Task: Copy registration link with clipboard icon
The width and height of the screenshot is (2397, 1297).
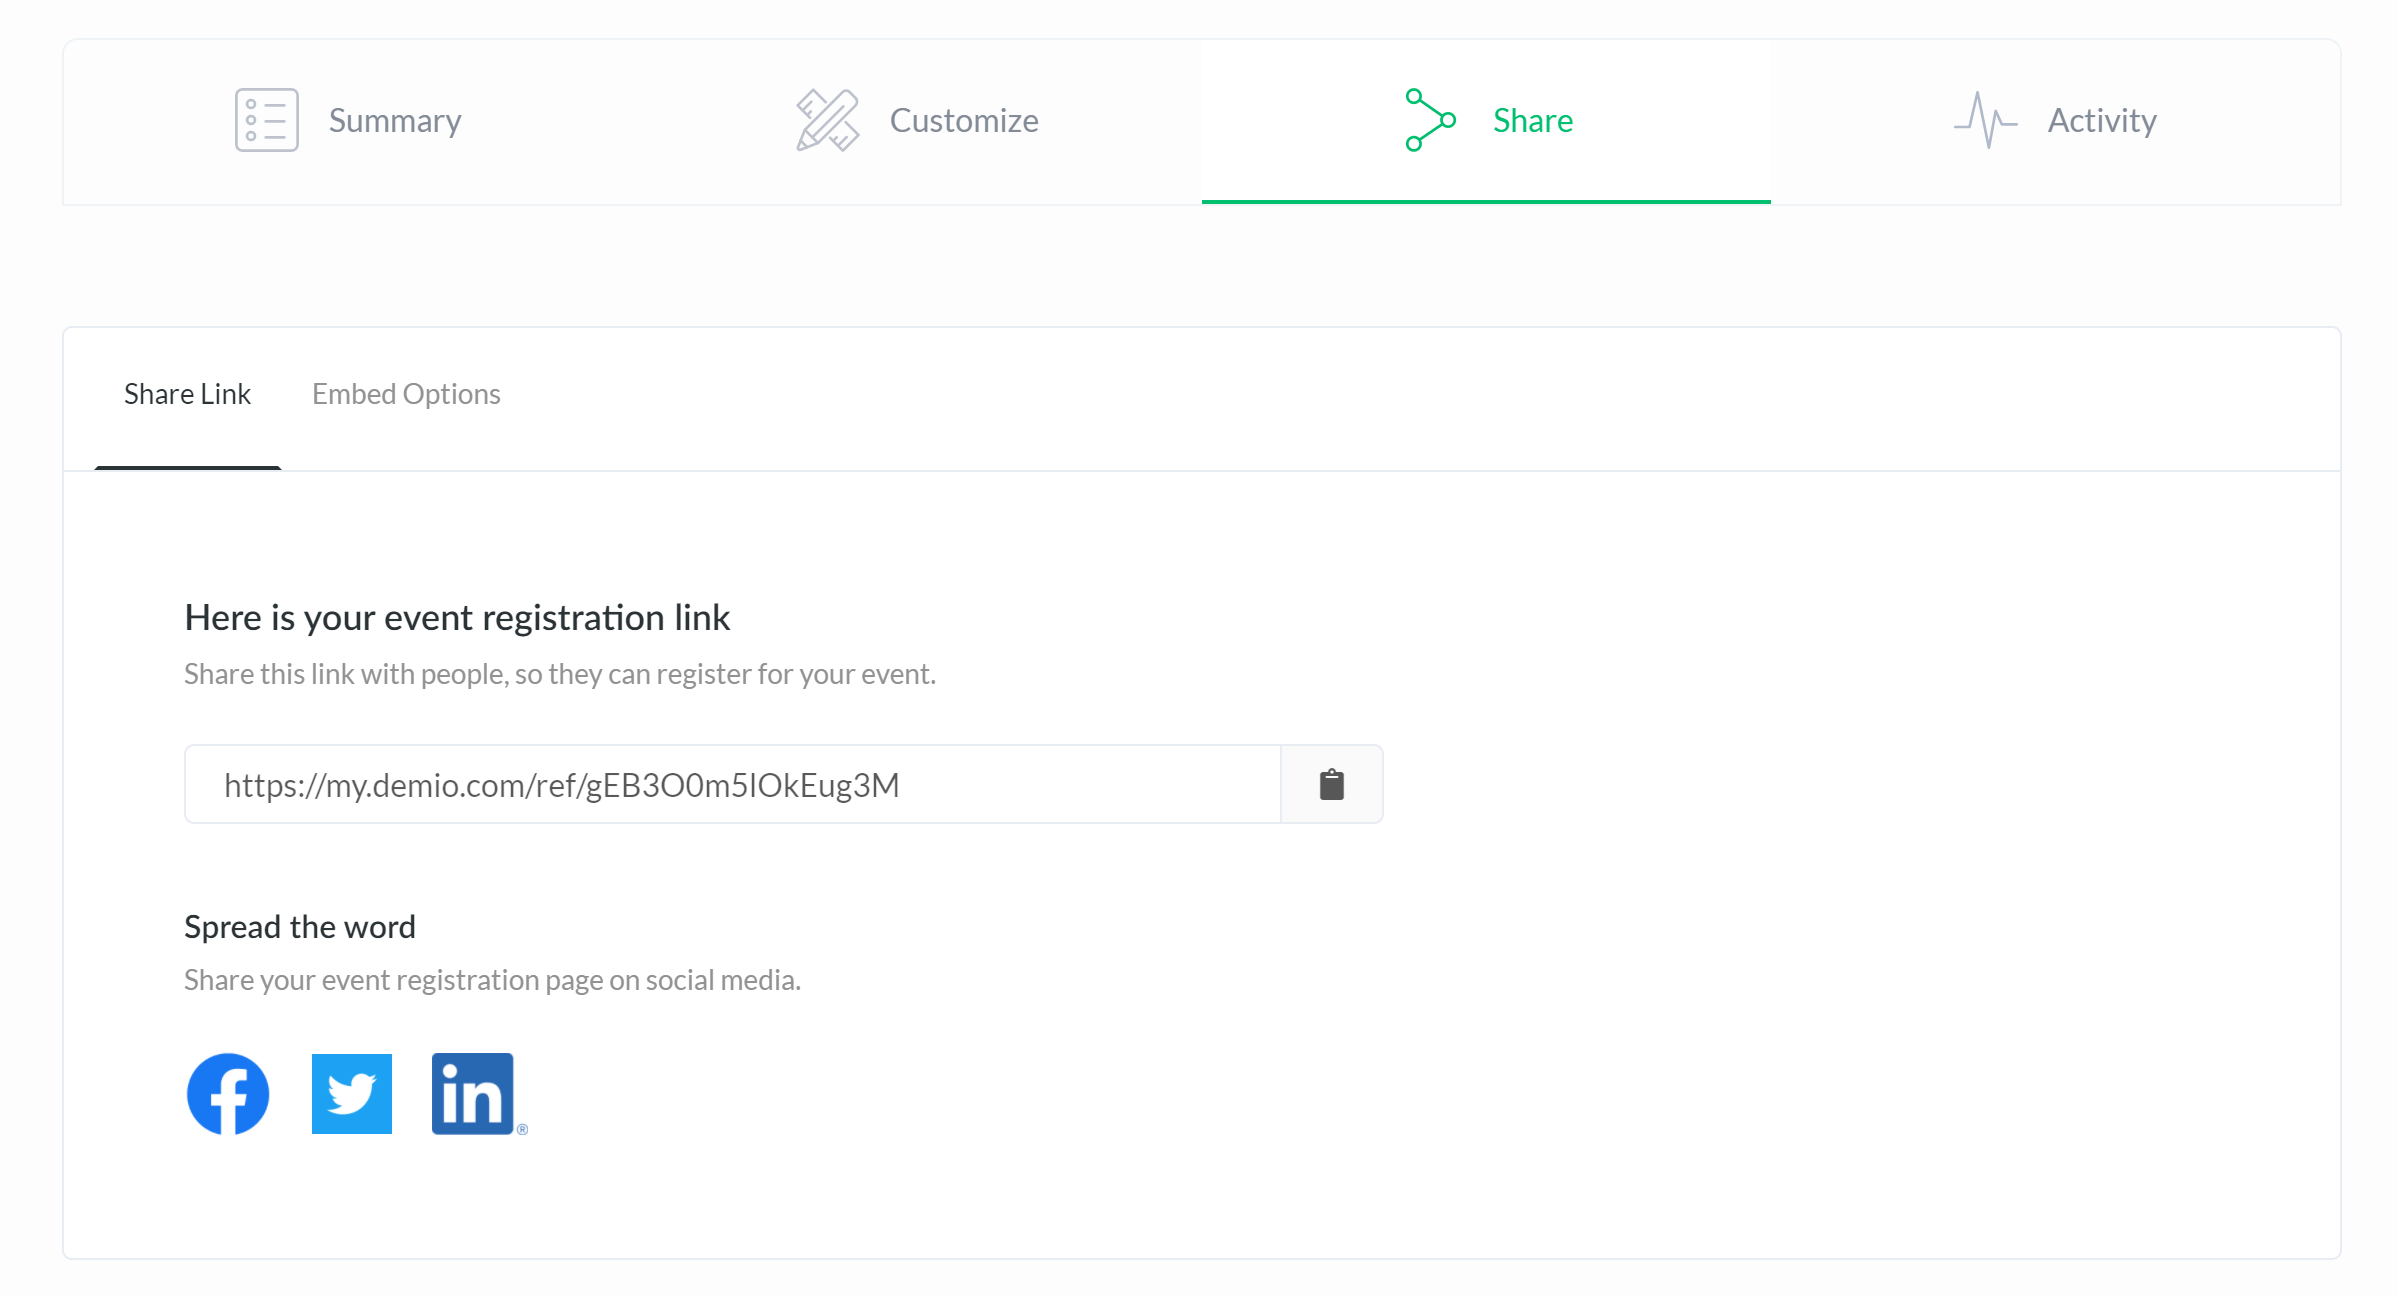Action: 1332,785
